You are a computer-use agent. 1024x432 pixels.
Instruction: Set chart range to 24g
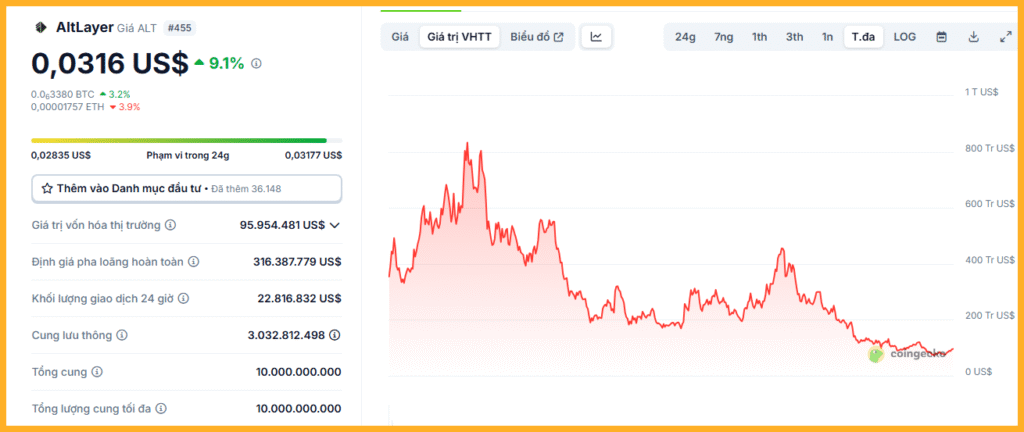tap(685, 37)
